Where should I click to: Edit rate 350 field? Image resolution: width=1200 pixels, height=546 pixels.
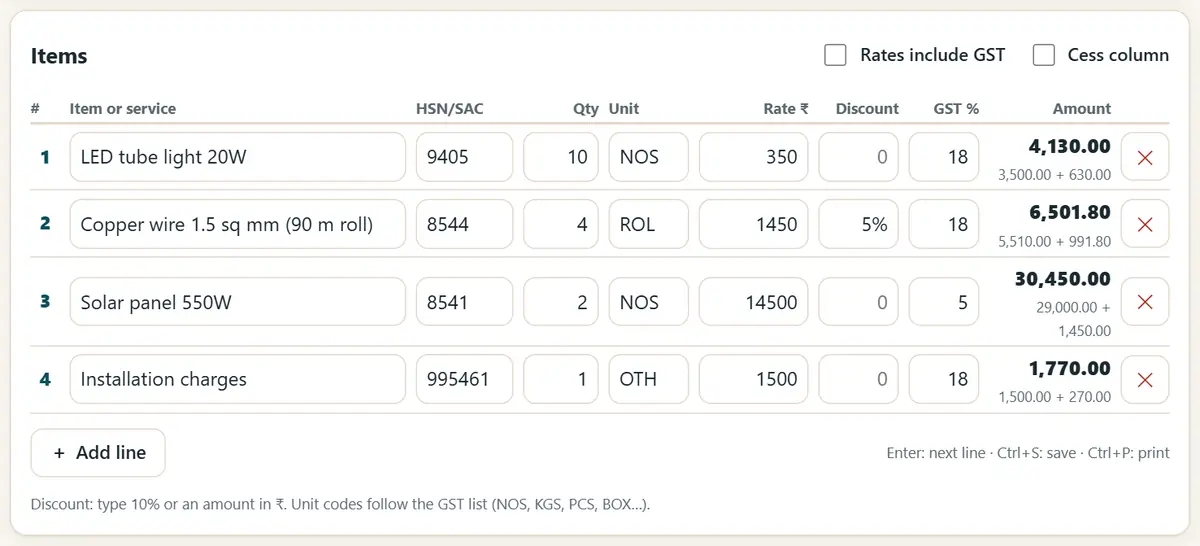point(754,157)
